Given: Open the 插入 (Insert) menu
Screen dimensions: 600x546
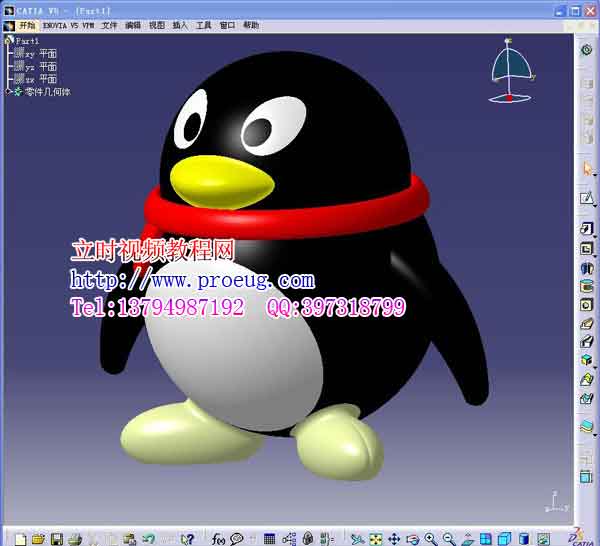Looking at the screenshot, I should click(x=180, y=25).
